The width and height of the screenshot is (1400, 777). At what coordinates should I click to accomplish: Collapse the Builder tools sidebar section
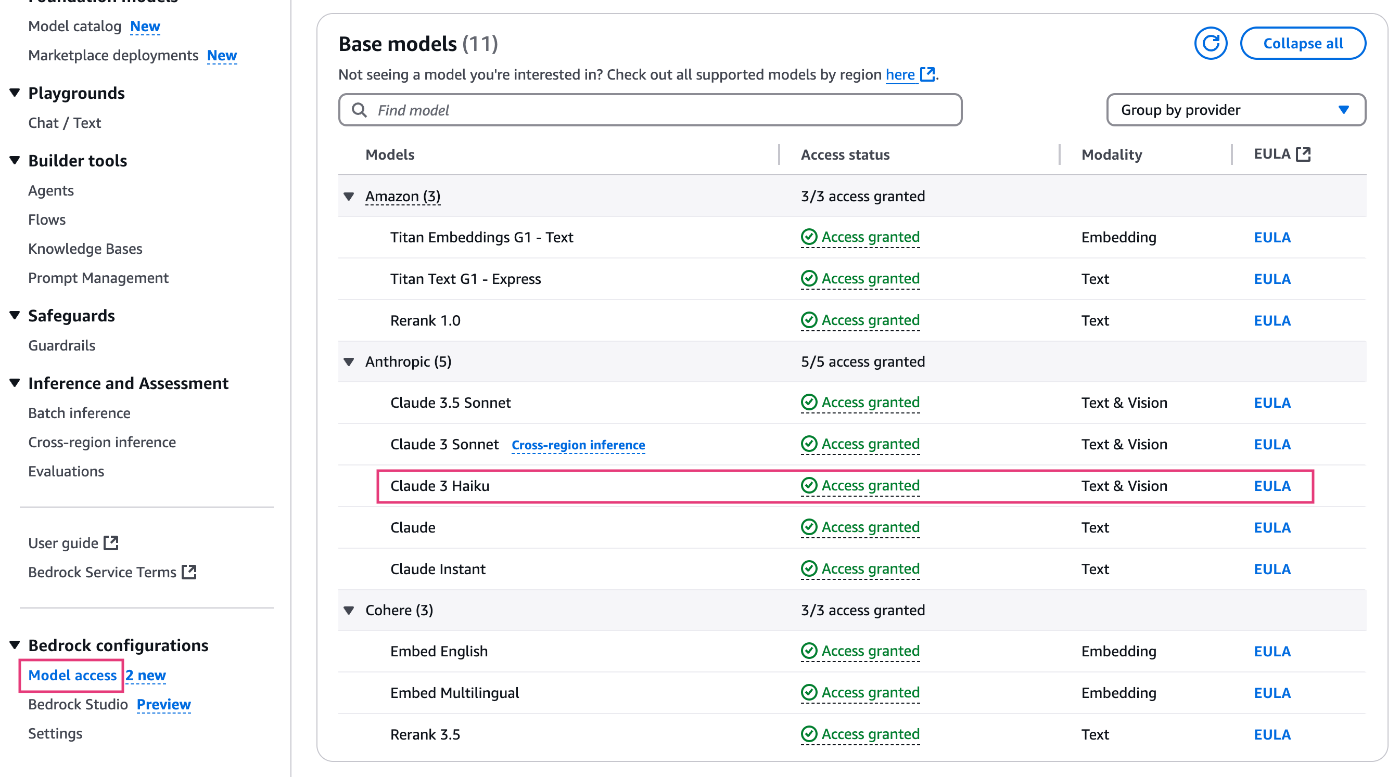tap(15, 160)
